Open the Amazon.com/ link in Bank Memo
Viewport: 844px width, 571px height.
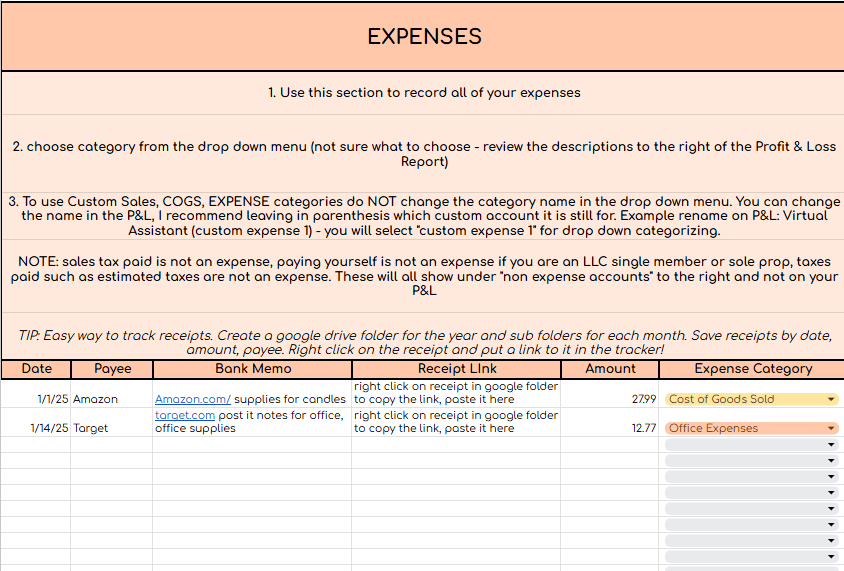coord(193,399)
